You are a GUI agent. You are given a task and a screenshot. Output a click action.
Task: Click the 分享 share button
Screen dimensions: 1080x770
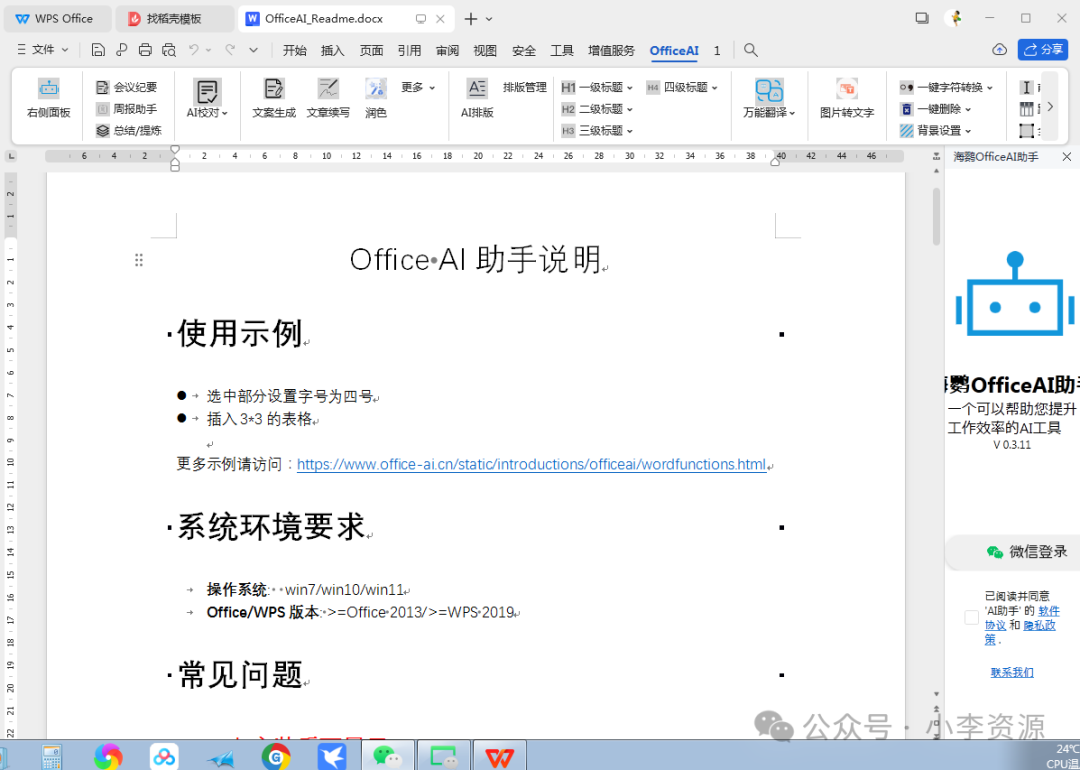pos(1043,50)
